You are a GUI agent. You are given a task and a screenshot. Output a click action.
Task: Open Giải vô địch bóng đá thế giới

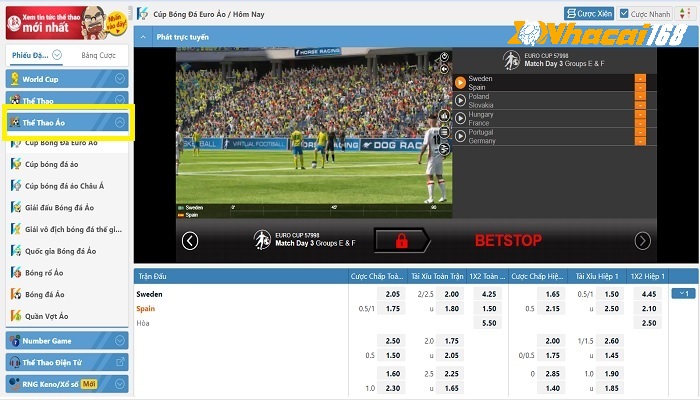(73, 229)
